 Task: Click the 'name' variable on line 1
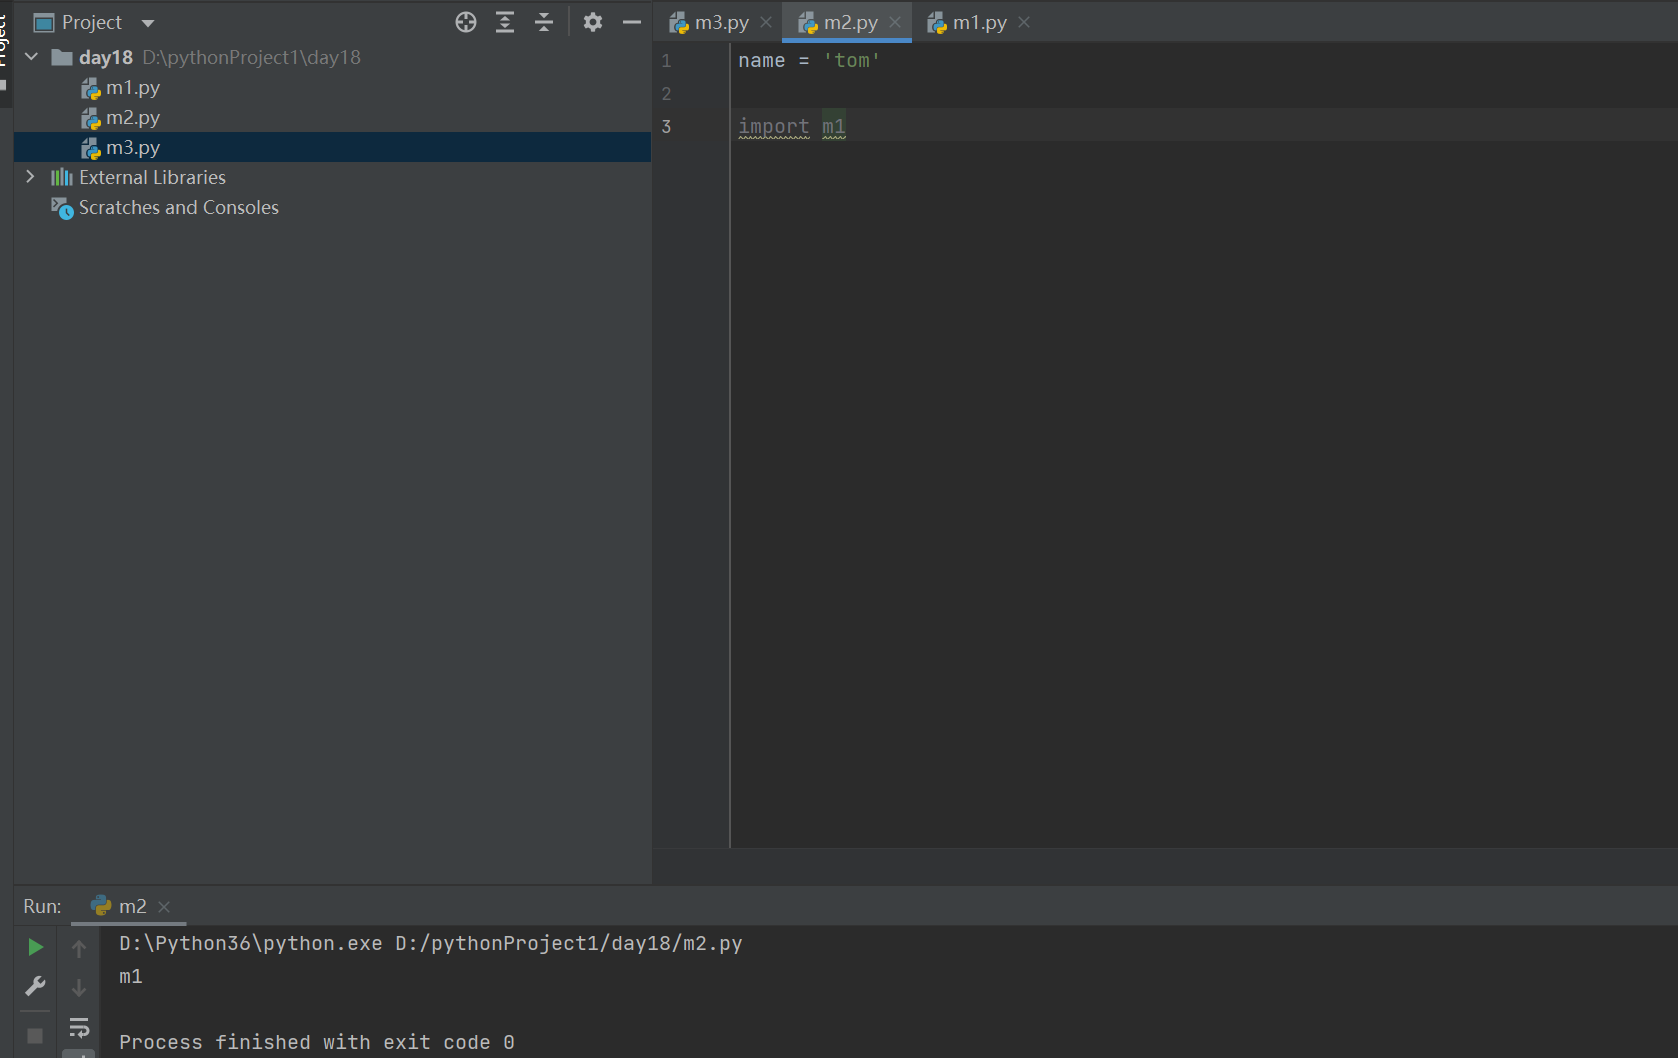click(762, 61)
